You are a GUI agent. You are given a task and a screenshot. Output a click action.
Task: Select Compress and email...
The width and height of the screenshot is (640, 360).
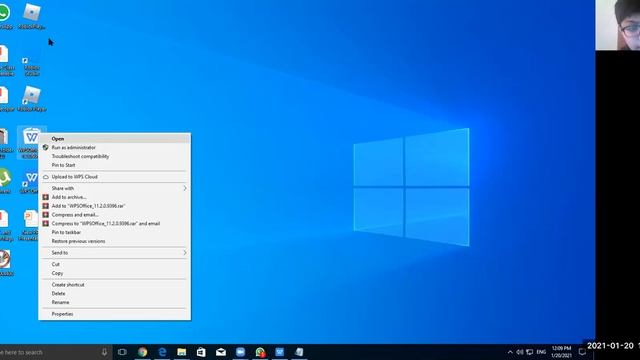point(114,215)
